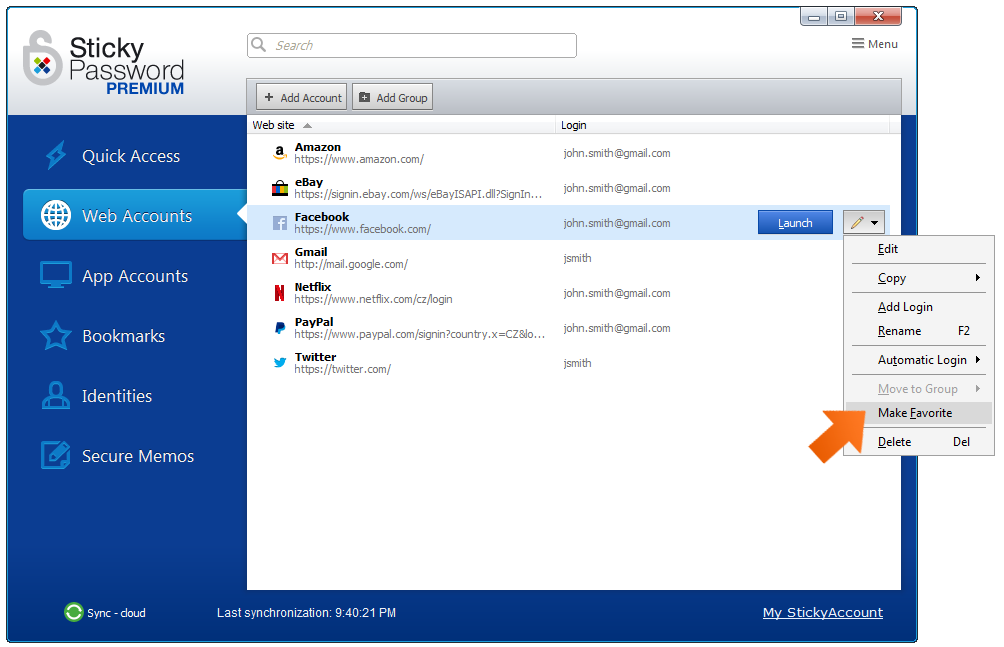Go to the Identities section
Viewport: 1004px width, 647px height.
point(117,396)
